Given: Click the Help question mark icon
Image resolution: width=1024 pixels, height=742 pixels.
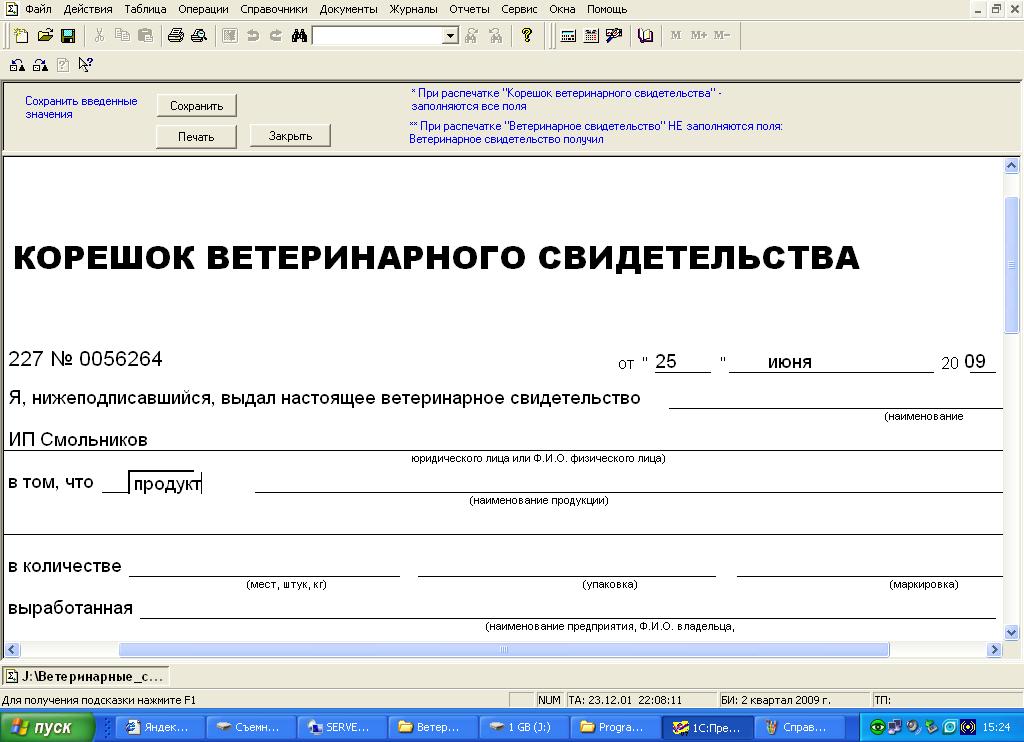Looking at the screenshot, I should [x=527, y=36].
